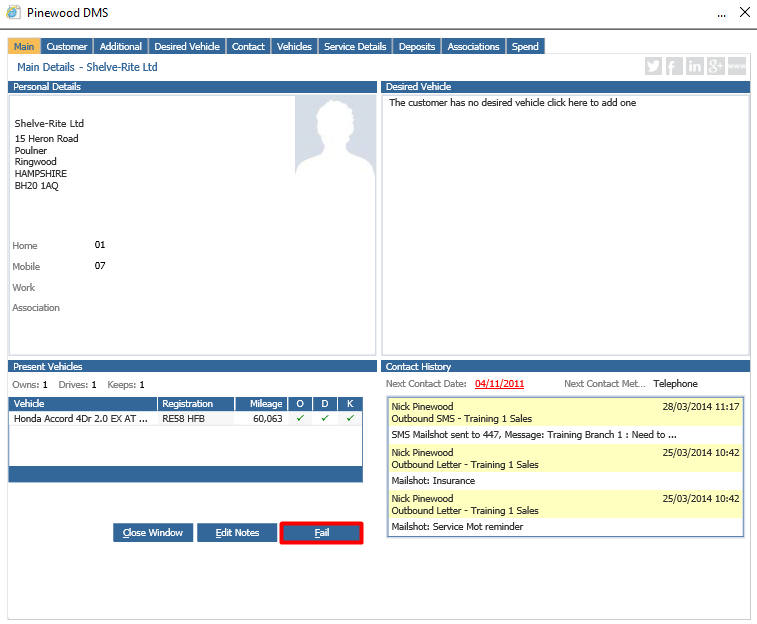Click the Home phone number 01

pos(100,244)
